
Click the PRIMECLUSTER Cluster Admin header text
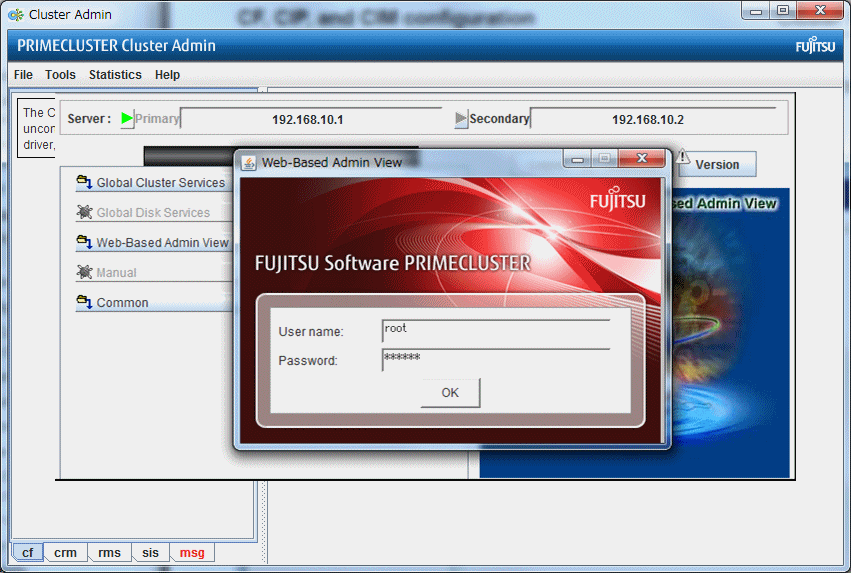116,46
